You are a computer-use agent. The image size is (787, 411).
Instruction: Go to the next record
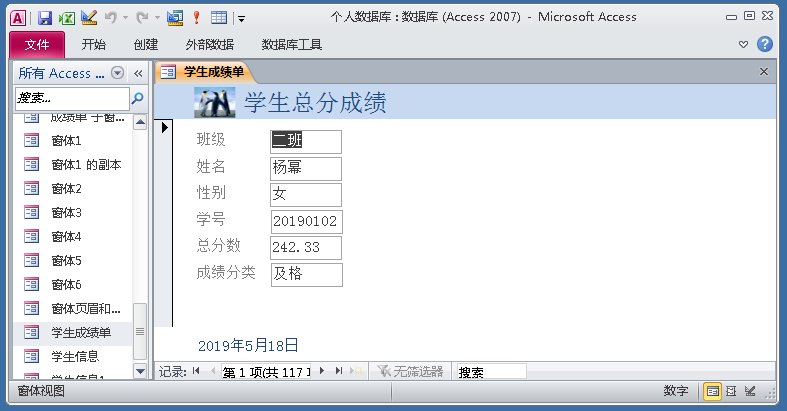pos(322,371)
